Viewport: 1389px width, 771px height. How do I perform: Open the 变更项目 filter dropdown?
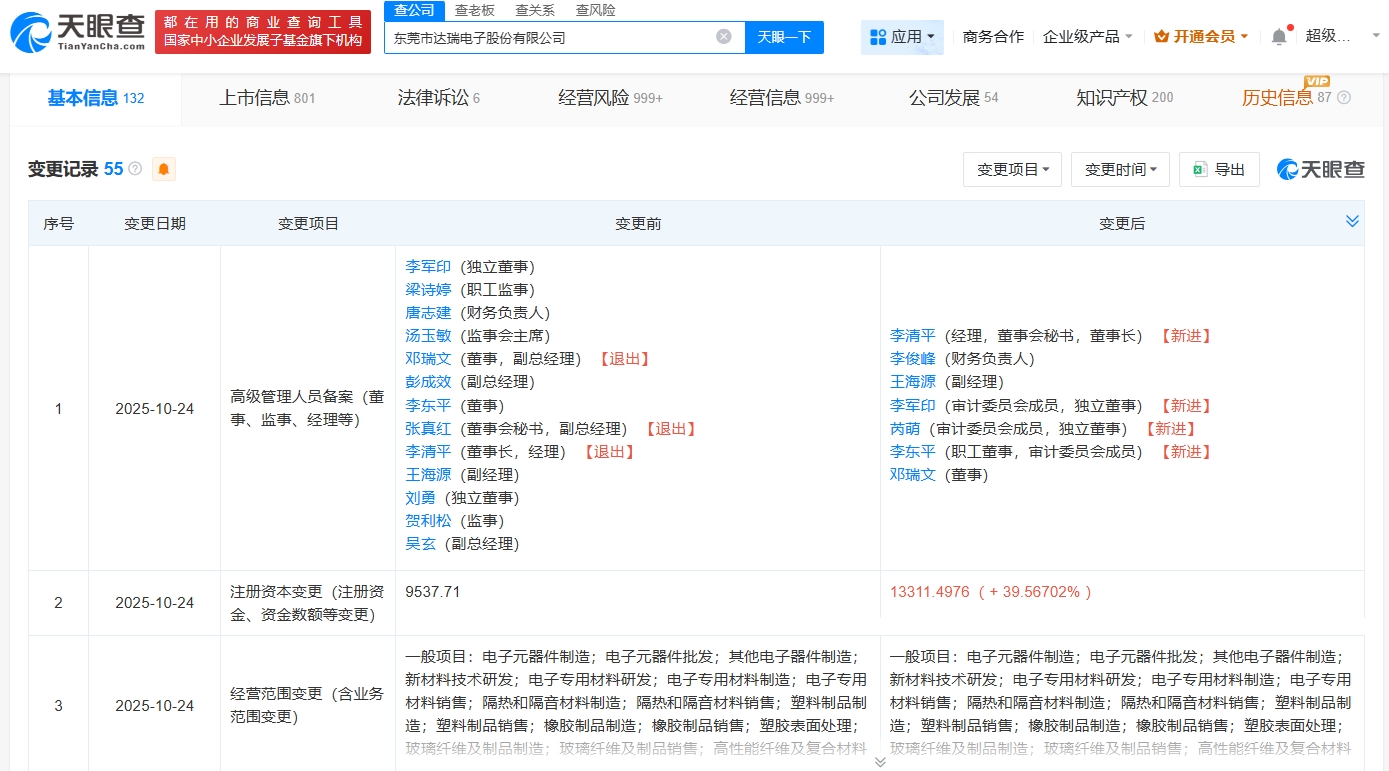click(1012, 170)
